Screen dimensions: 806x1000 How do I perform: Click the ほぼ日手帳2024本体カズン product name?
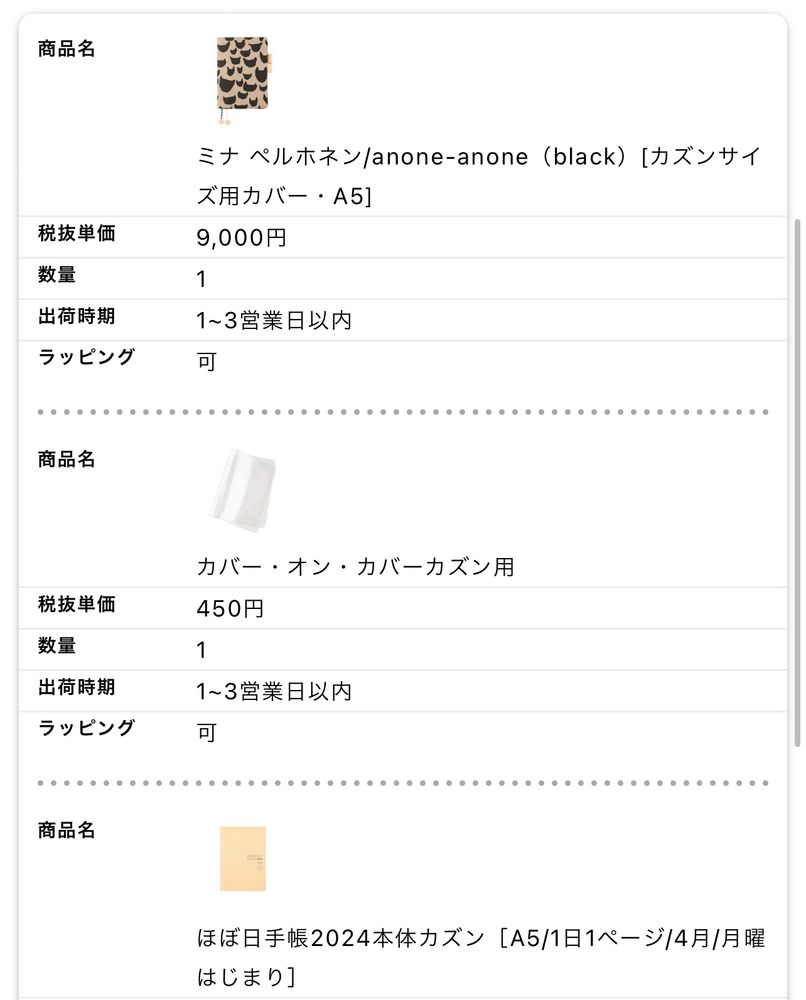click(x=481, y=957)
